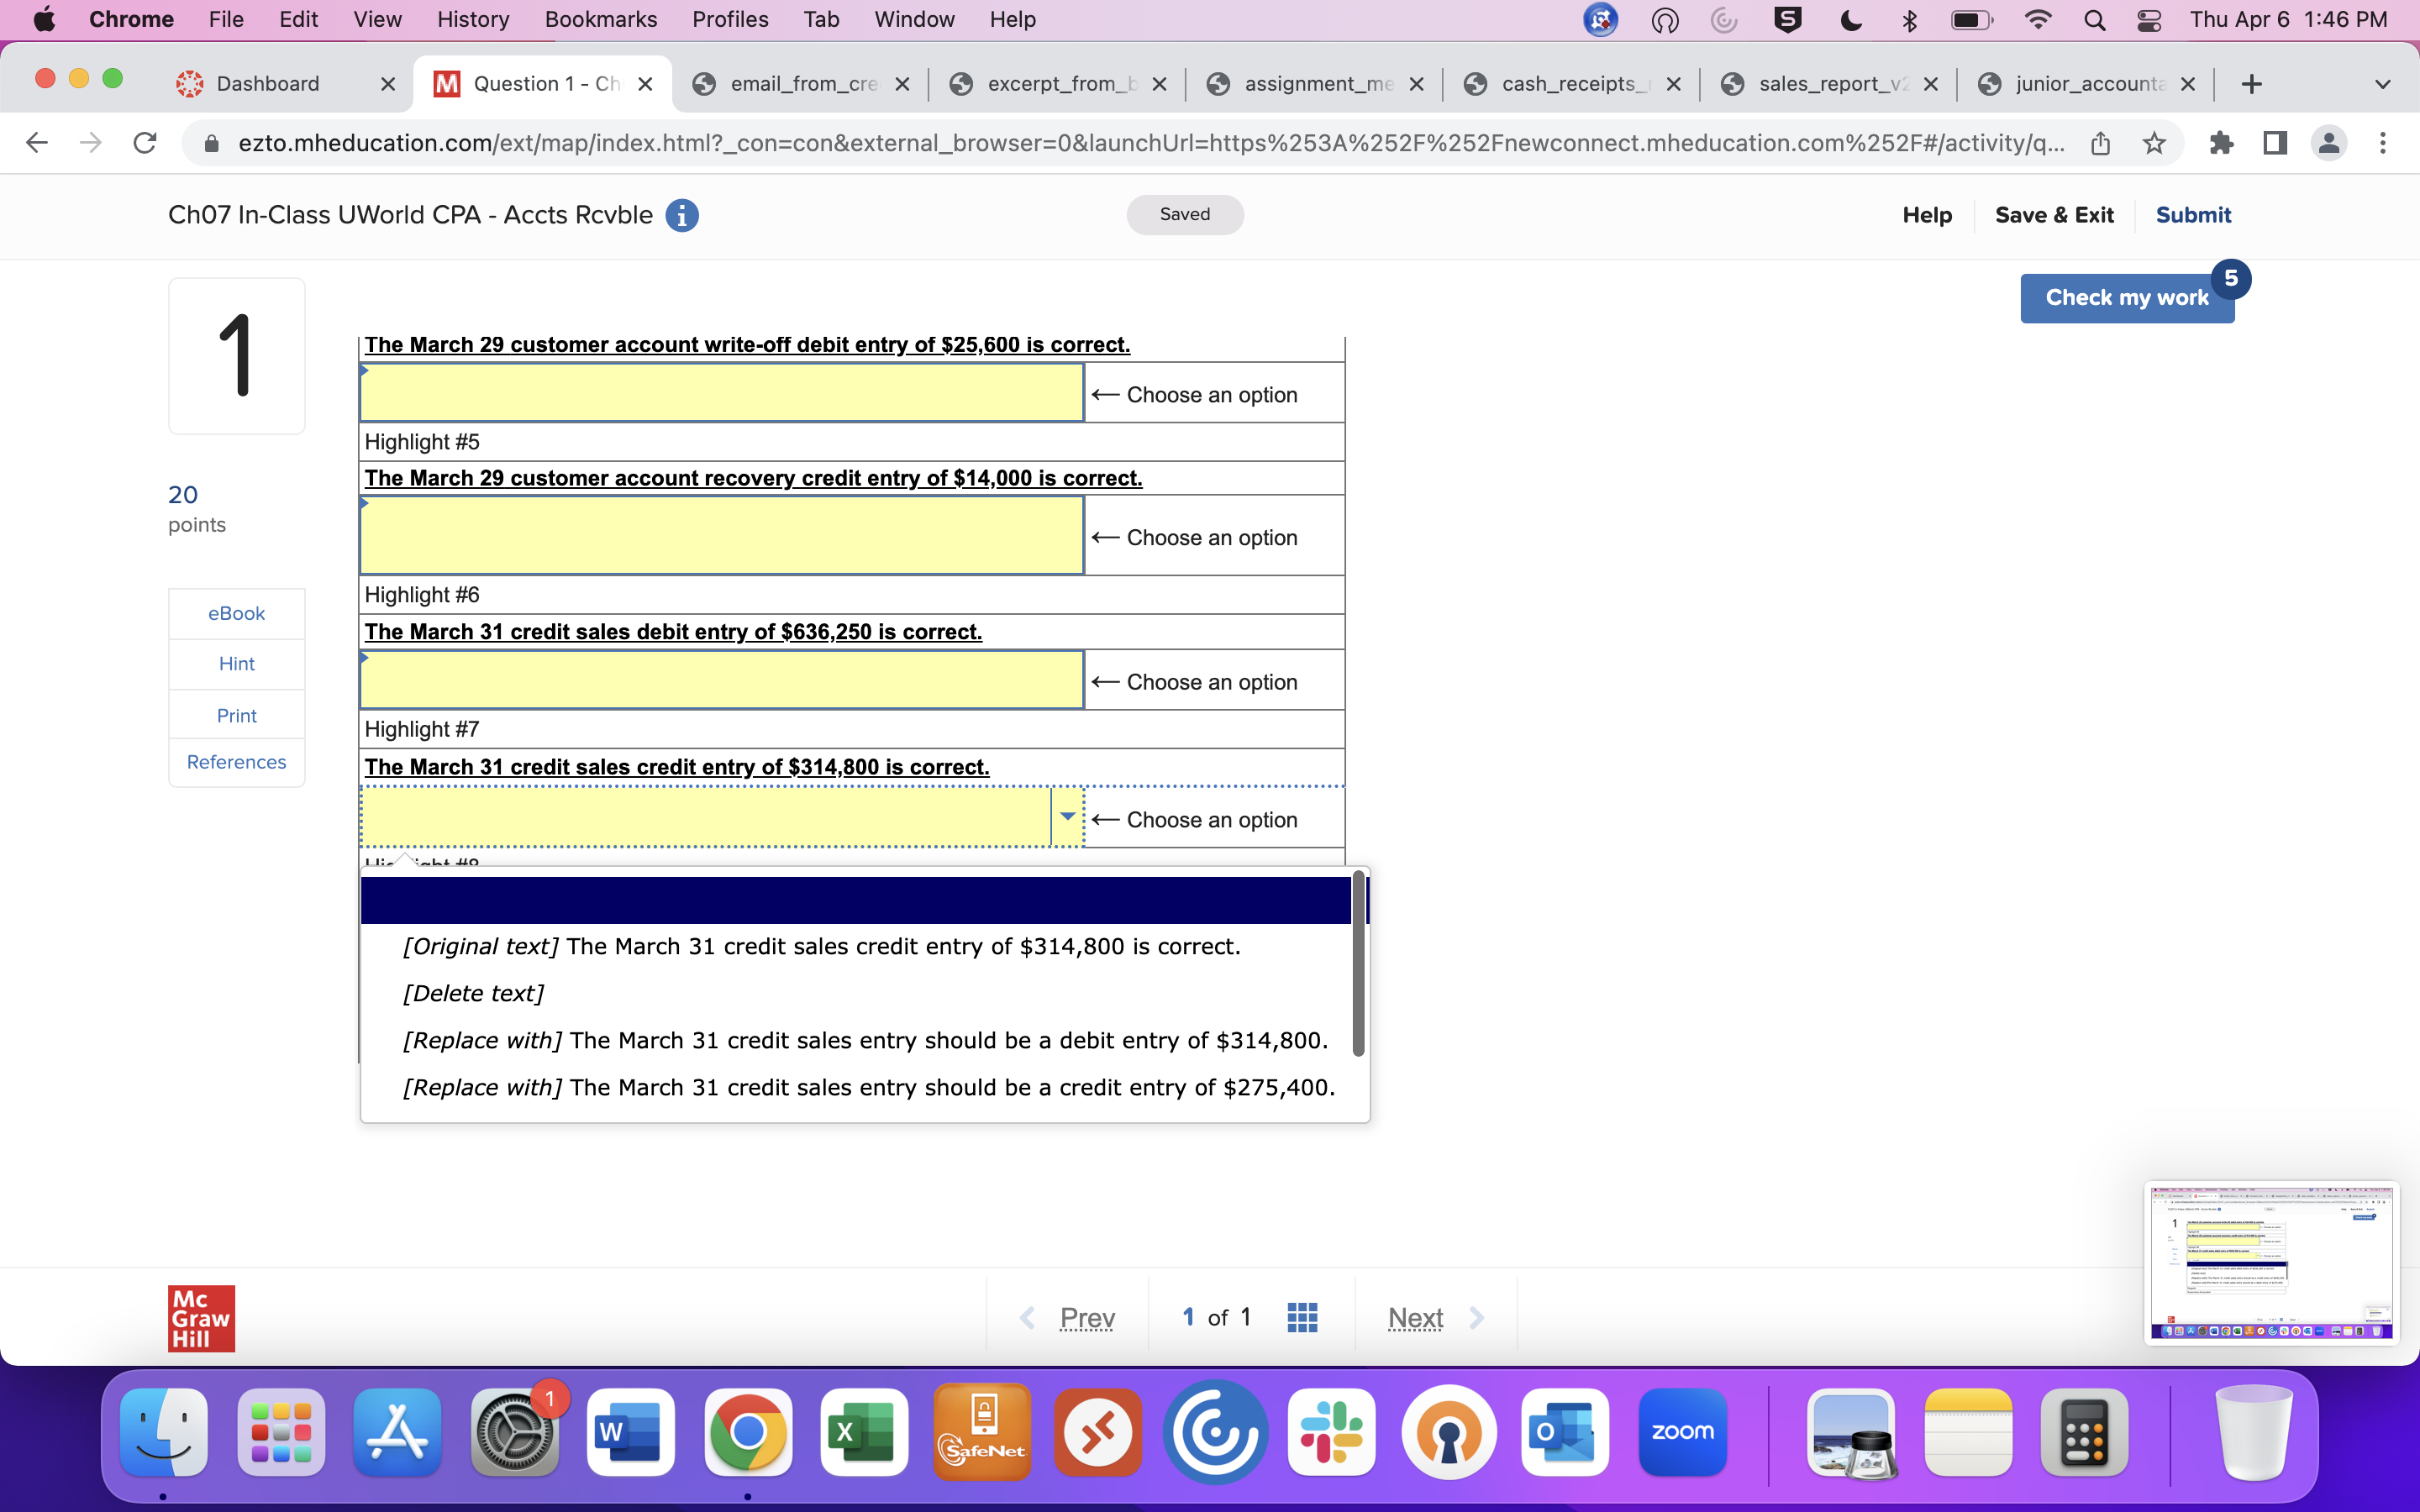Screen dimensions: 2420x1512
Task: Click the Submit button
Action: click(2194, 215)
